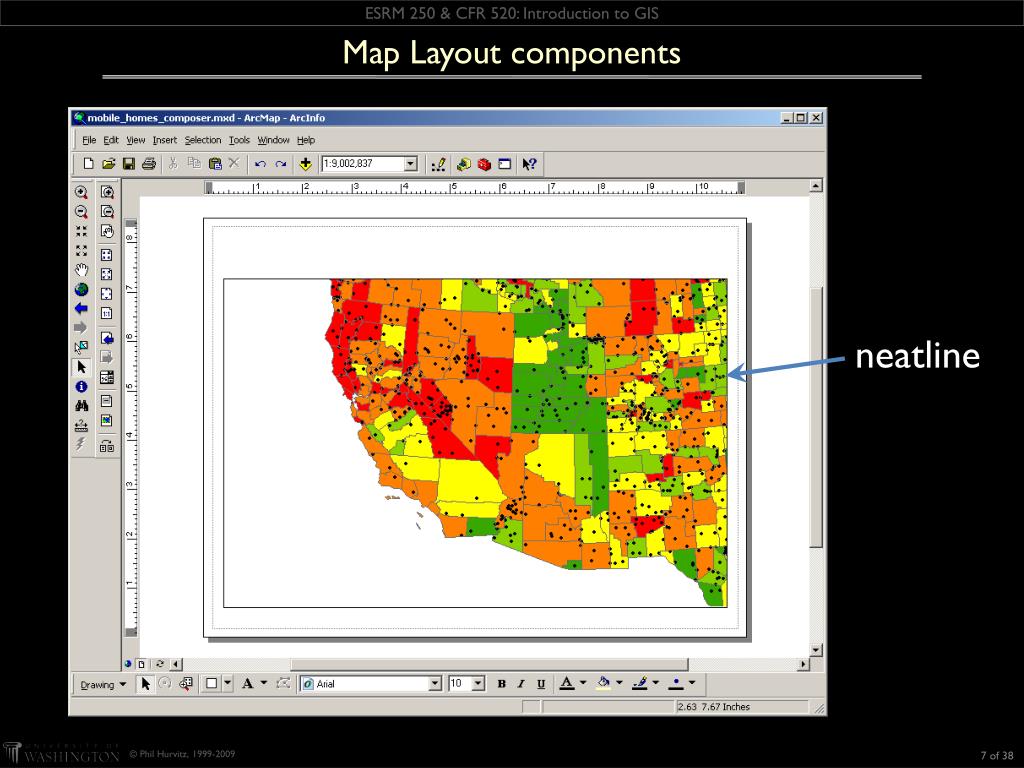Click the fill color bucket swatch
The height and width of the screenshot is (768, 1024).
(x=604, y=684)
